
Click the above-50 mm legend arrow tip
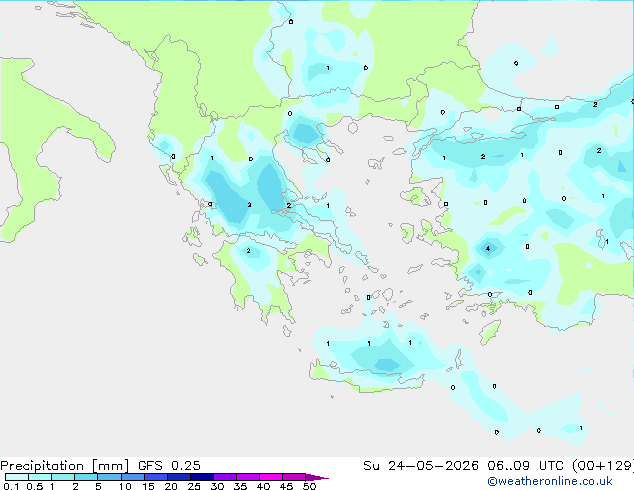pos(317,477)
